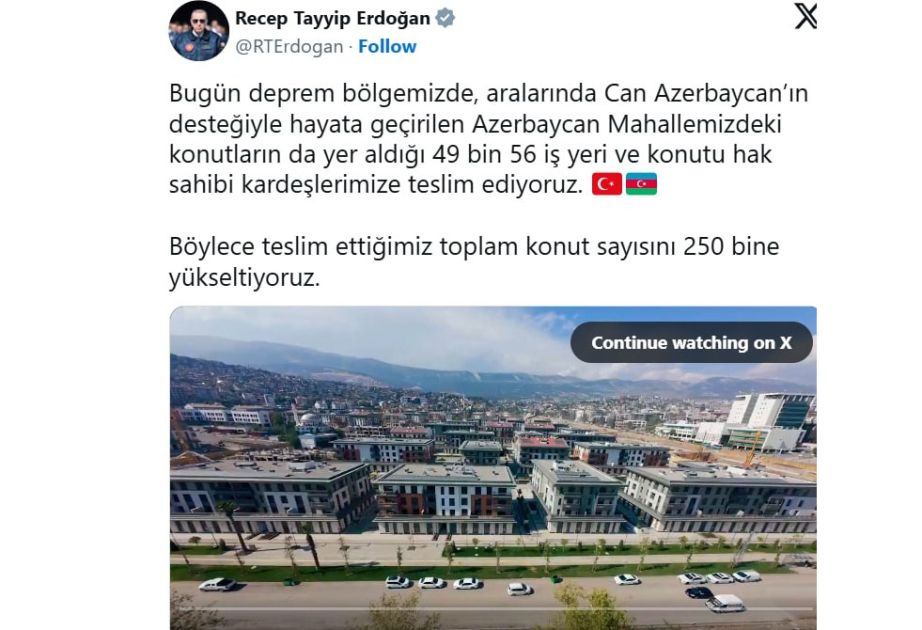Click the tall white building in the video
This screenshot has width=922, height=630.
point(770,421)
